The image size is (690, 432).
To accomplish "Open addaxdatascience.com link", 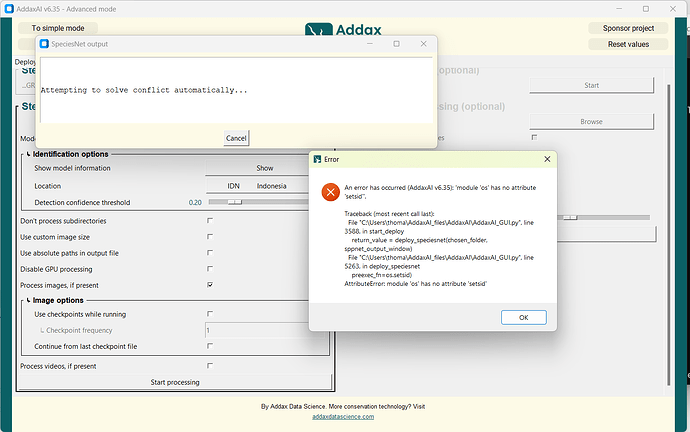I will point(343,417).
